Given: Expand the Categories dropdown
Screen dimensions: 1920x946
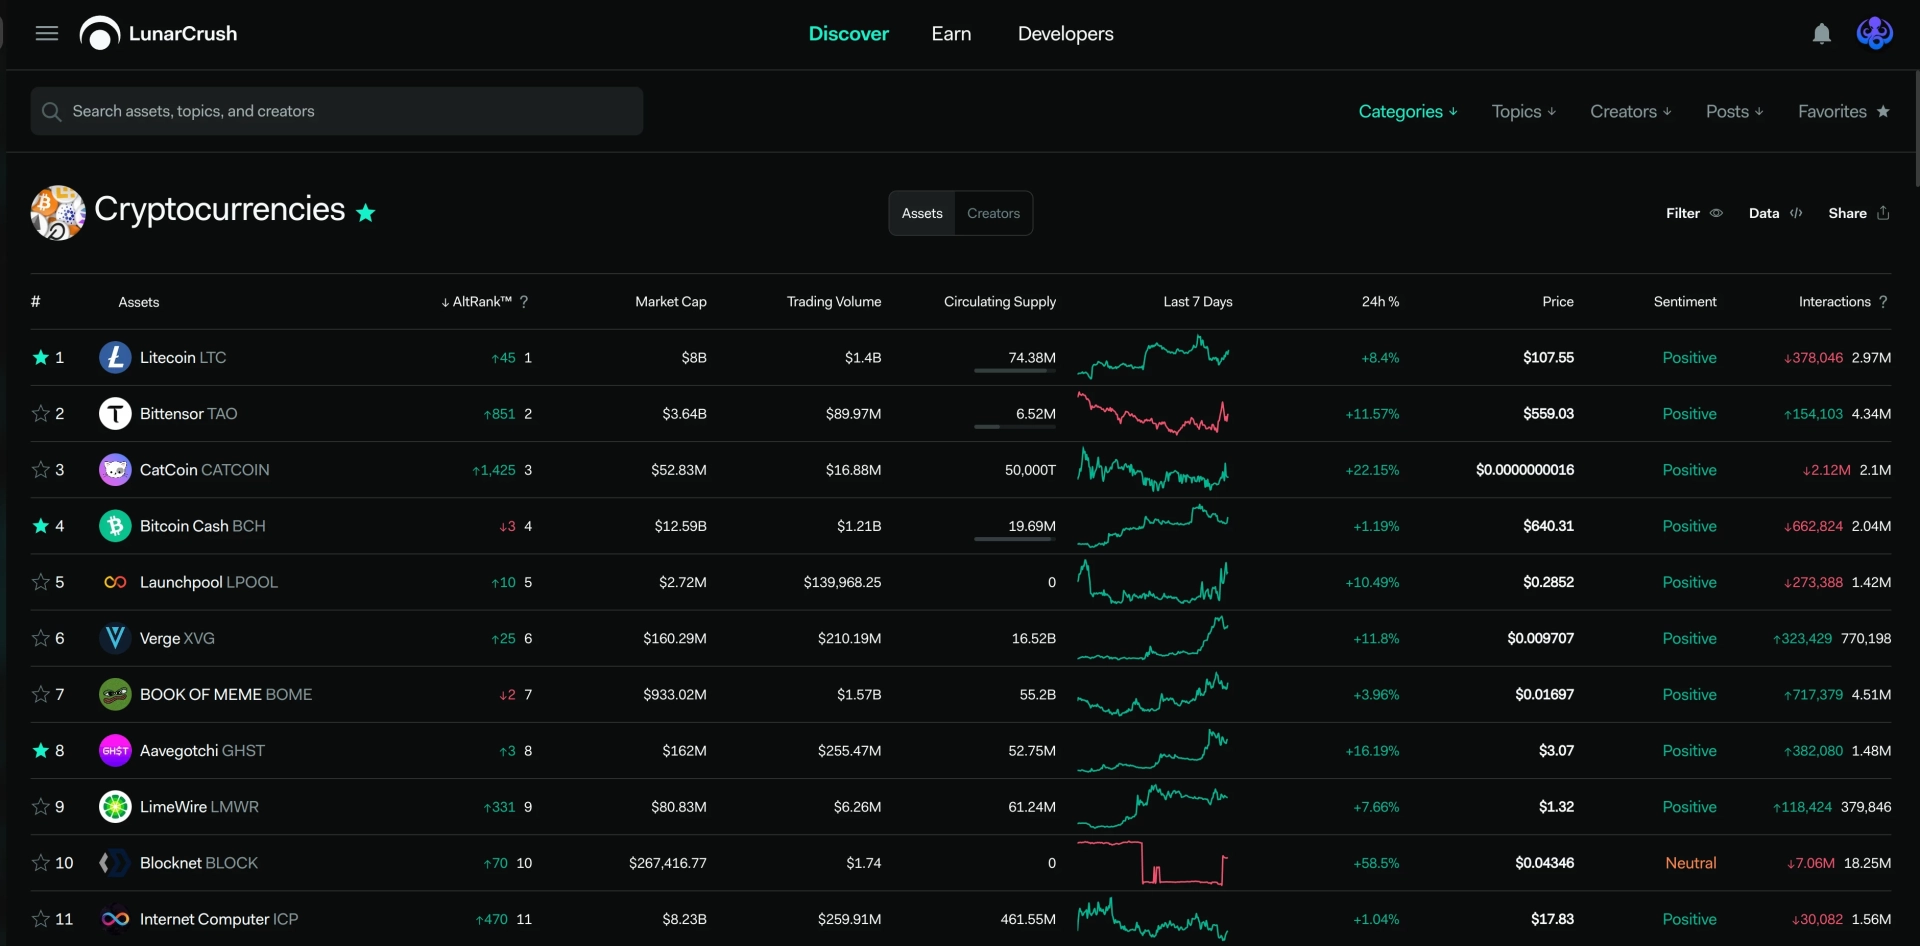Looking at the screenshot, I should point(1407,111).
